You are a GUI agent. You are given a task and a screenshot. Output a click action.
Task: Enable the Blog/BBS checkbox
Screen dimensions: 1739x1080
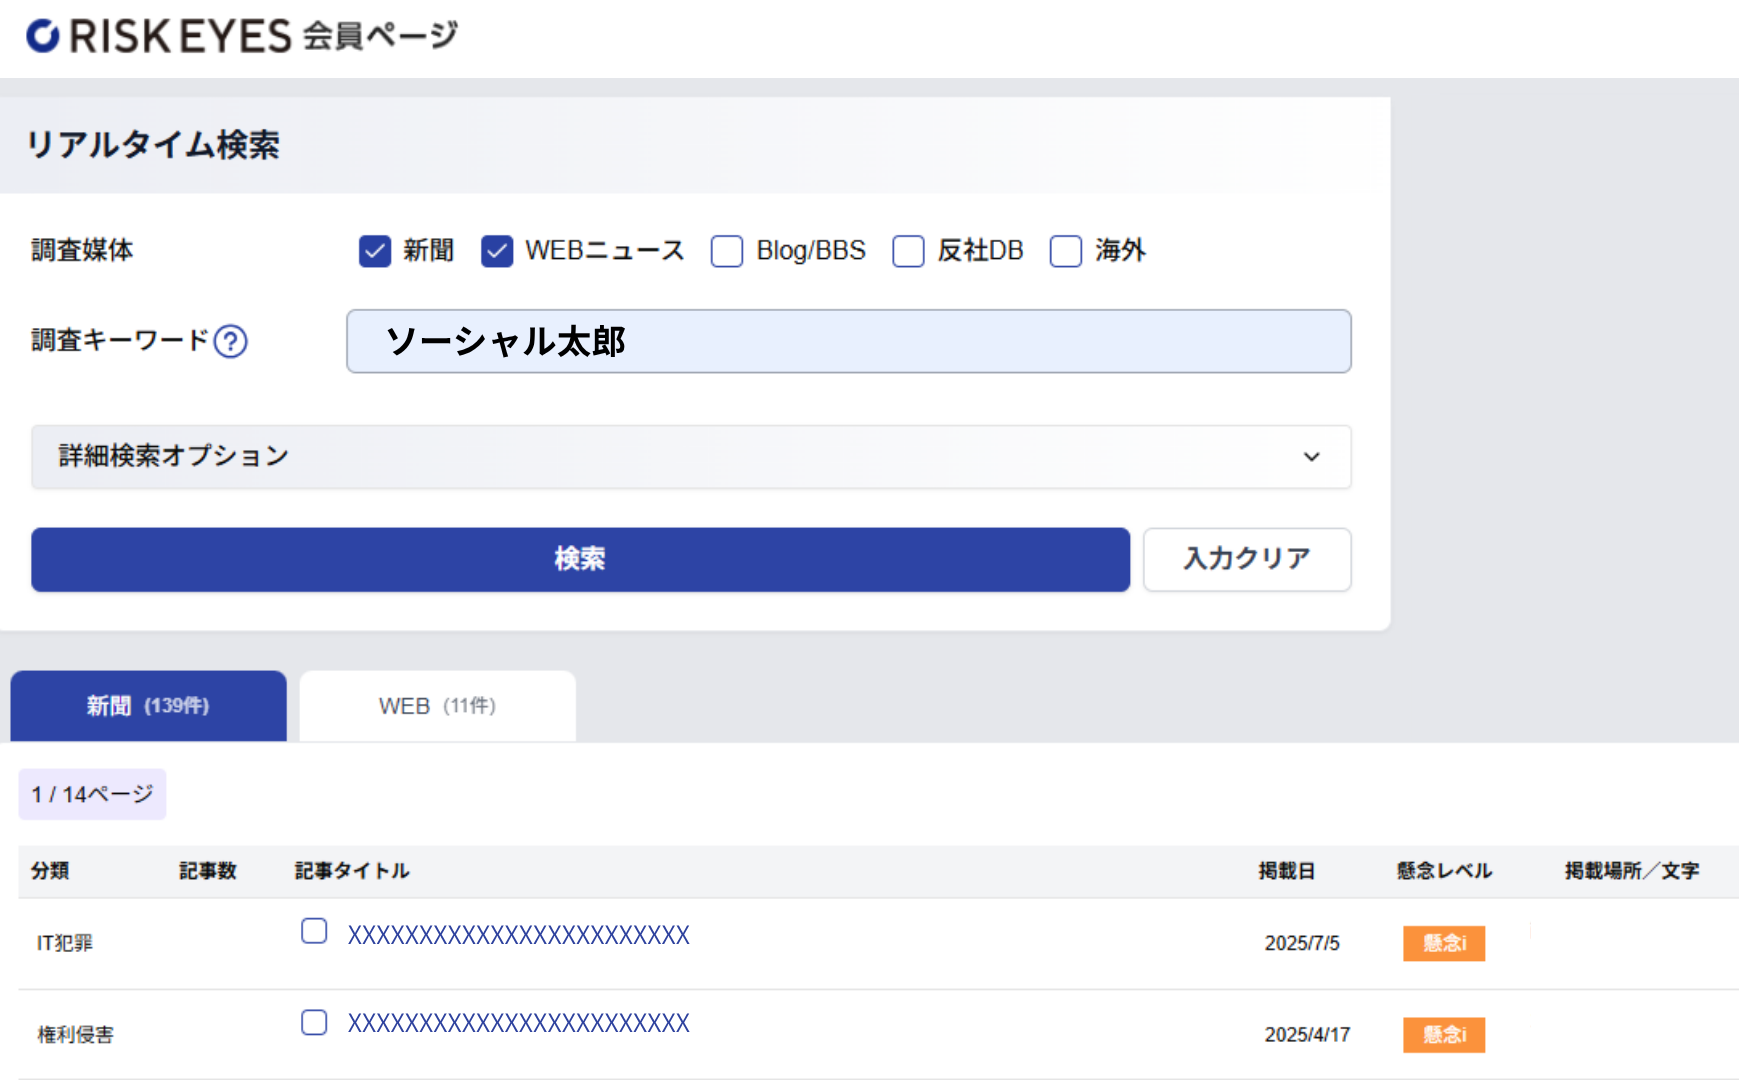[727, 251]
